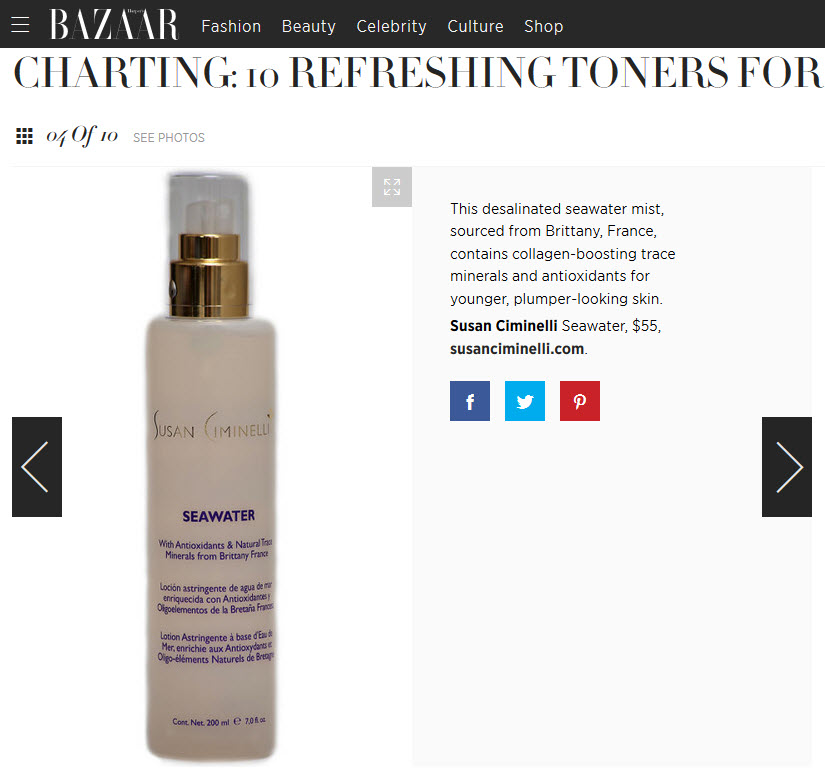Image resolution: width=825 pixels, height=771 pixels.
Task: Advance to the next slide arrow
Action: 787,467
